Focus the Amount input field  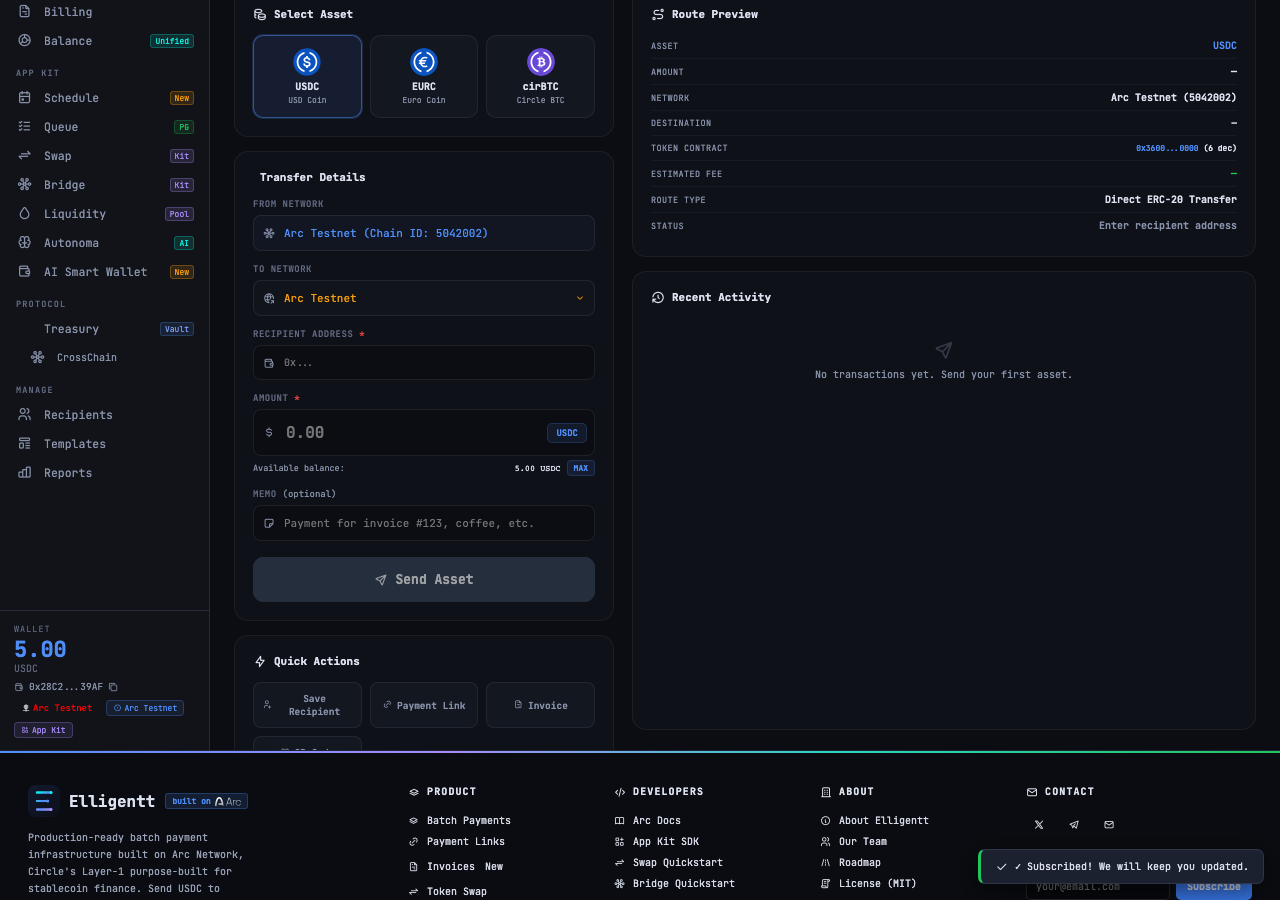tap(424, 433)
